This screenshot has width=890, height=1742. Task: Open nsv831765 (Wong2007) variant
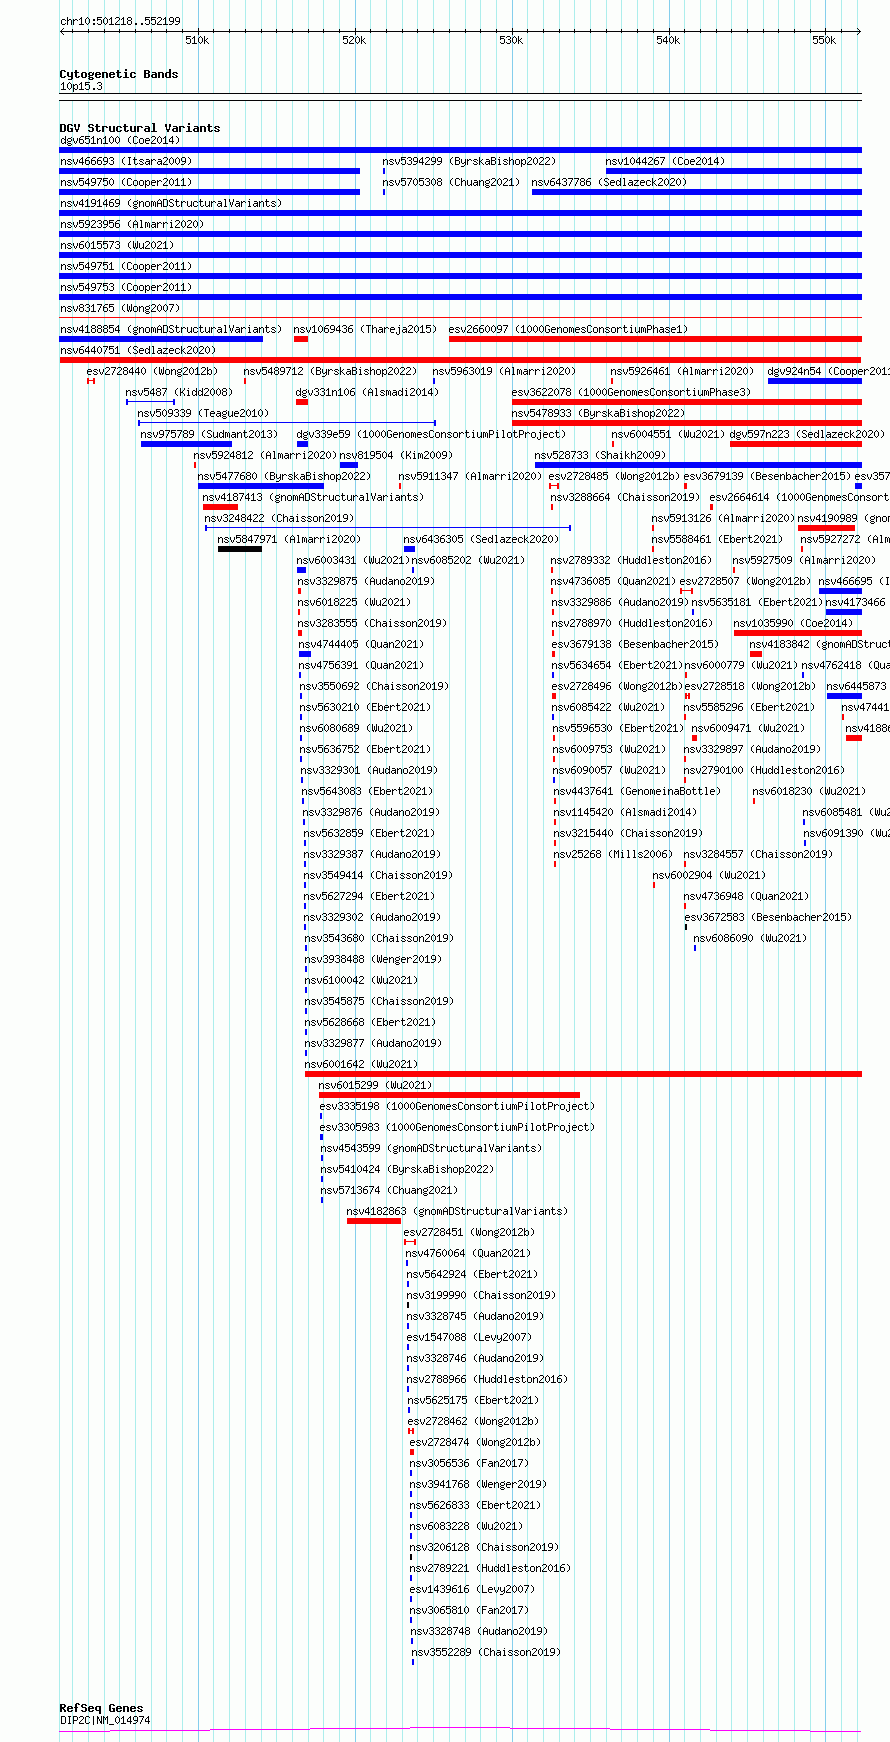click(120, 308)
